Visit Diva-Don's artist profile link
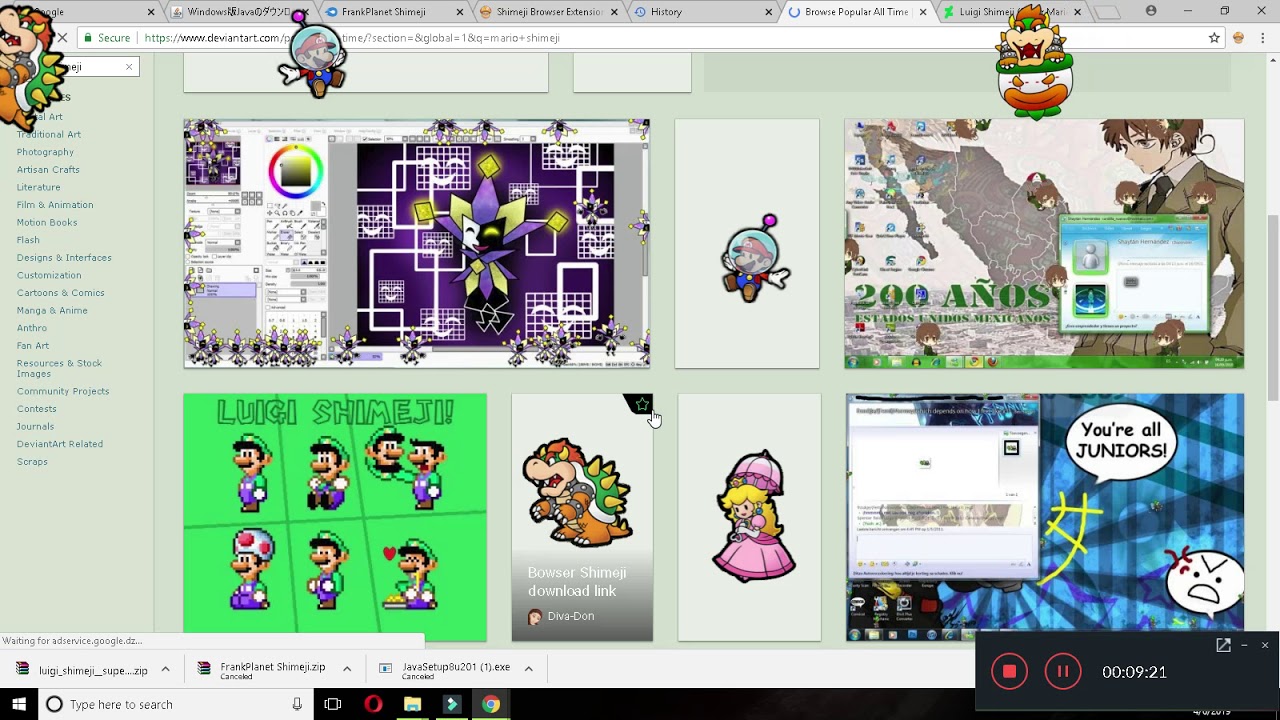Screen dimensions: 1280x720 571,616
